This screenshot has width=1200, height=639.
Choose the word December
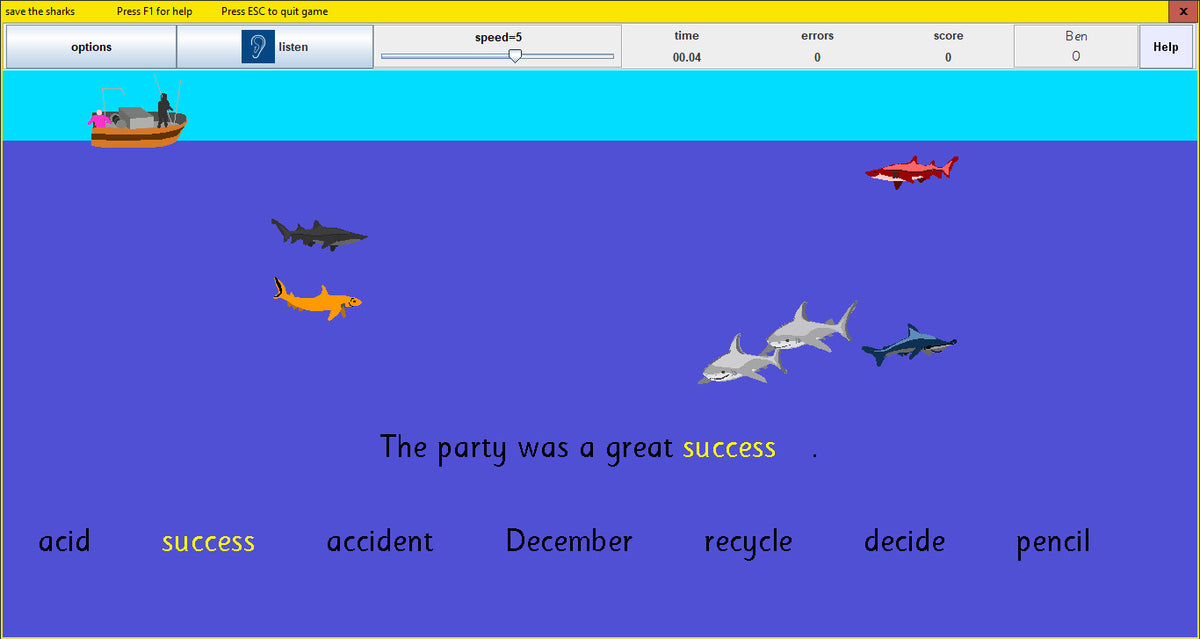569,541
